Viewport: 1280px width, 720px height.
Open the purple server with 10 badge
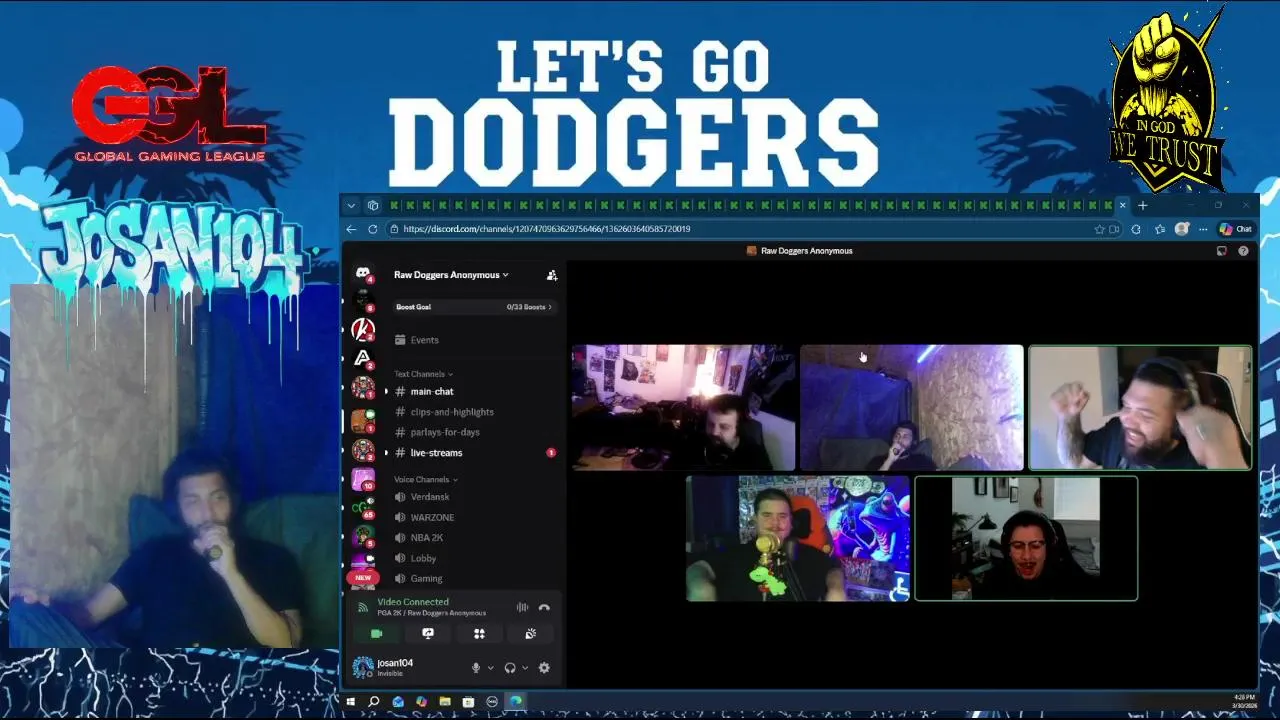coord(363,479)
